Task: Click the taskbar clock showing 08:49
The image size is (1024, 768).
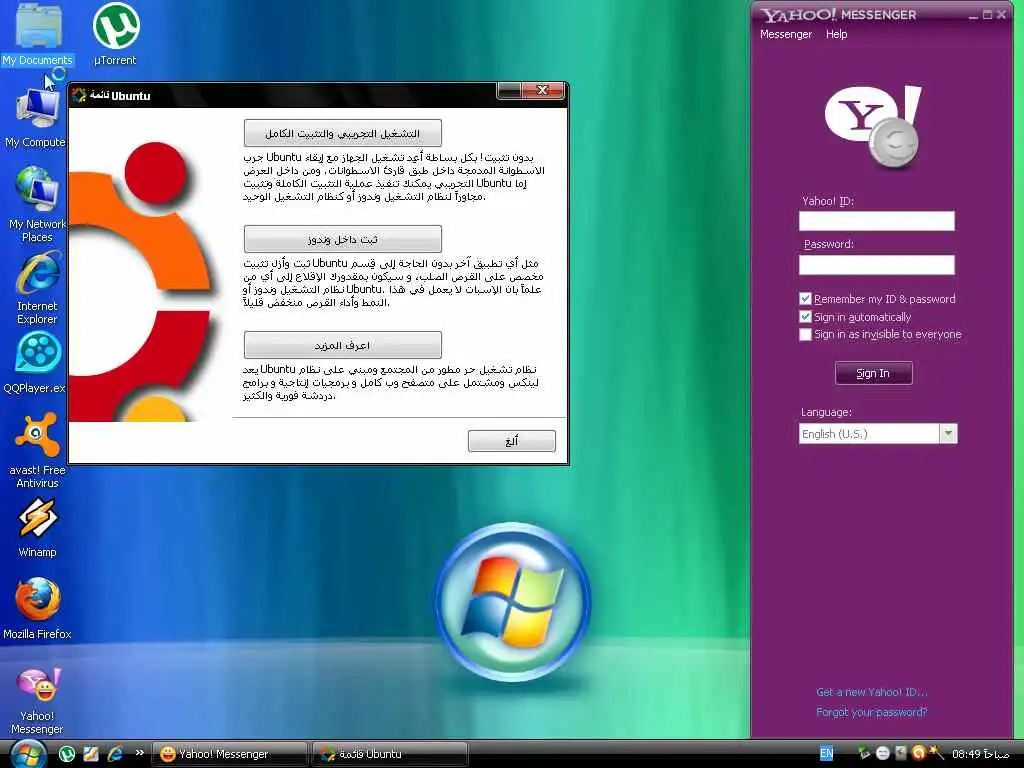Action: (x=980, y=754)
